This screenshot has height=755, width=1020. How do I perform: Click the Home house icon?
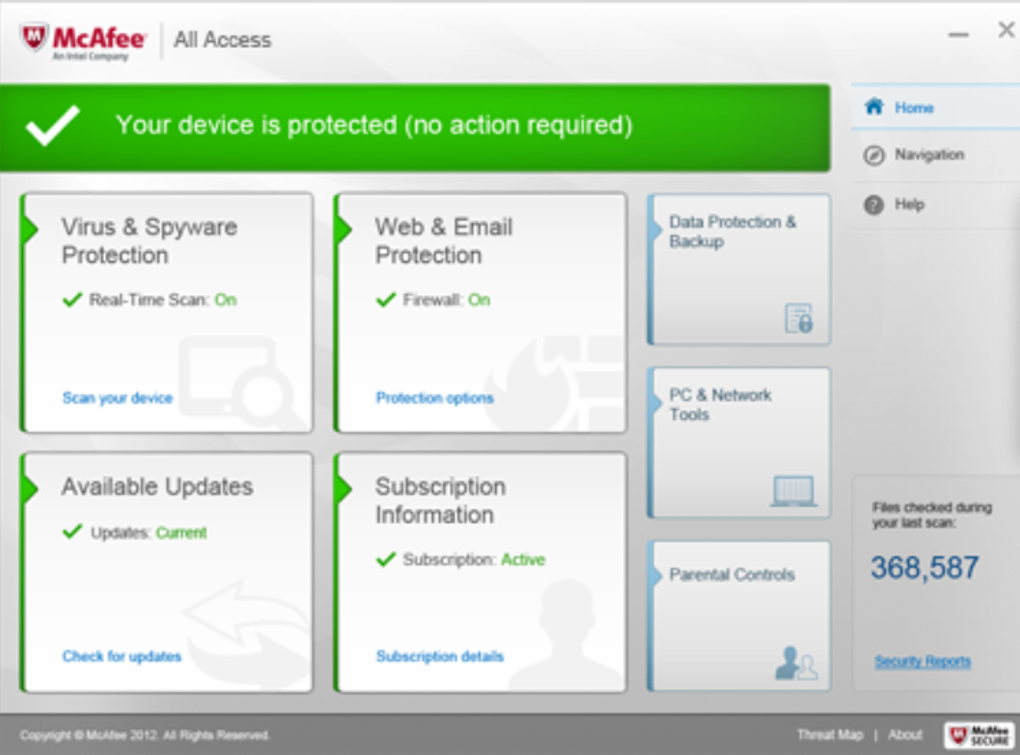point(874,106)
